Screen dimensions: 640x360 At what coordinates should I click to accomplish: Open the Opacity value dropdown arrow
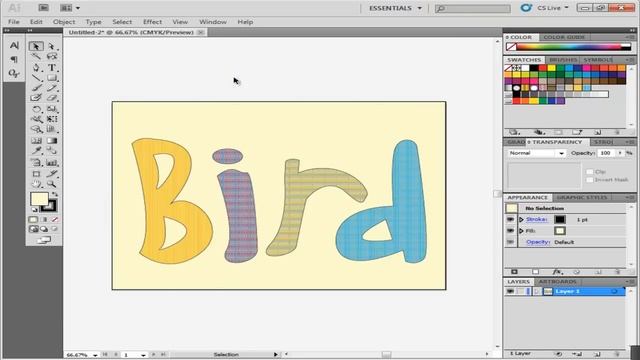pyautogui.click(x=620, y=153)
